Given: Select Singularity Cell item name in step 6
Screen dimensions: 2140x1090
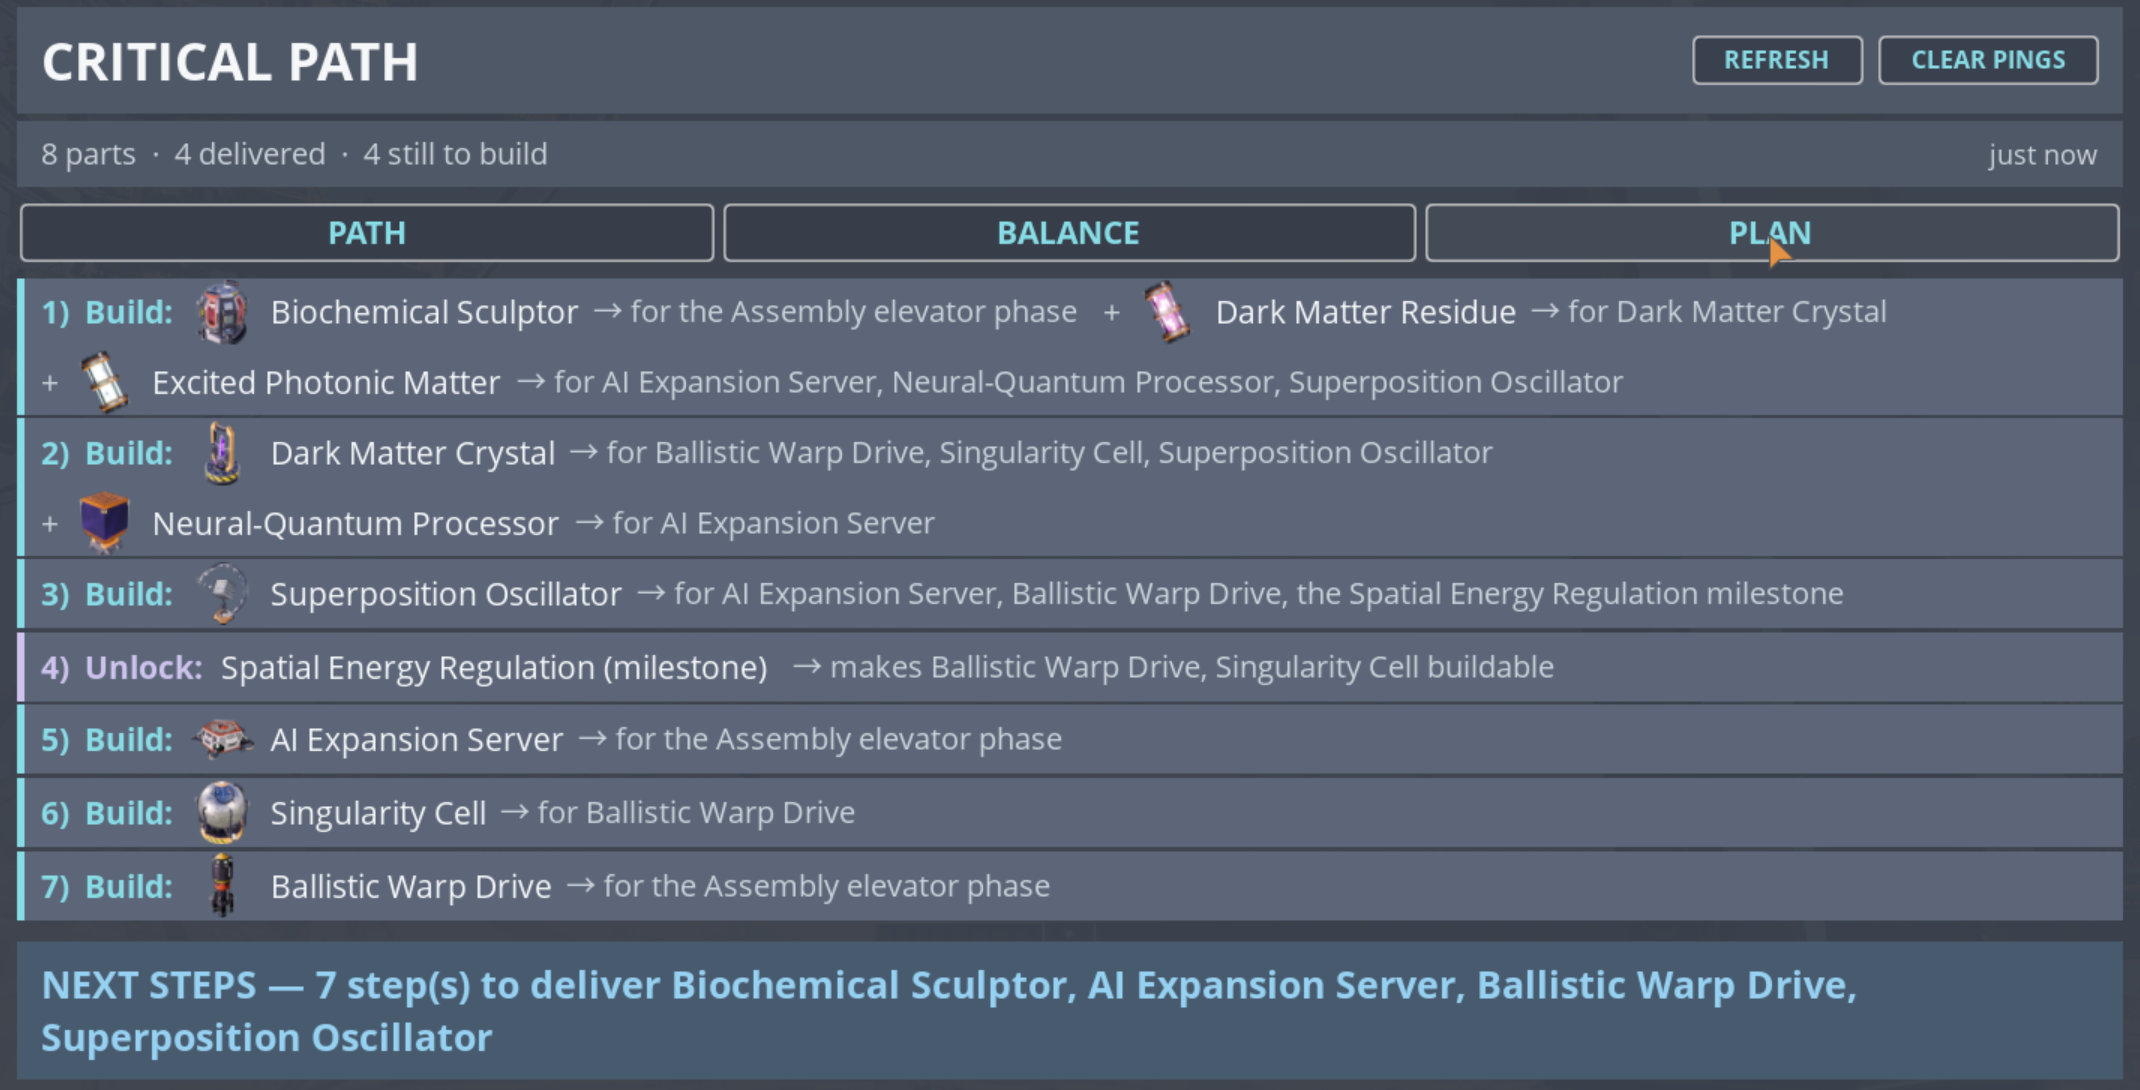Looking at the screenshot, I should [378, 813].
